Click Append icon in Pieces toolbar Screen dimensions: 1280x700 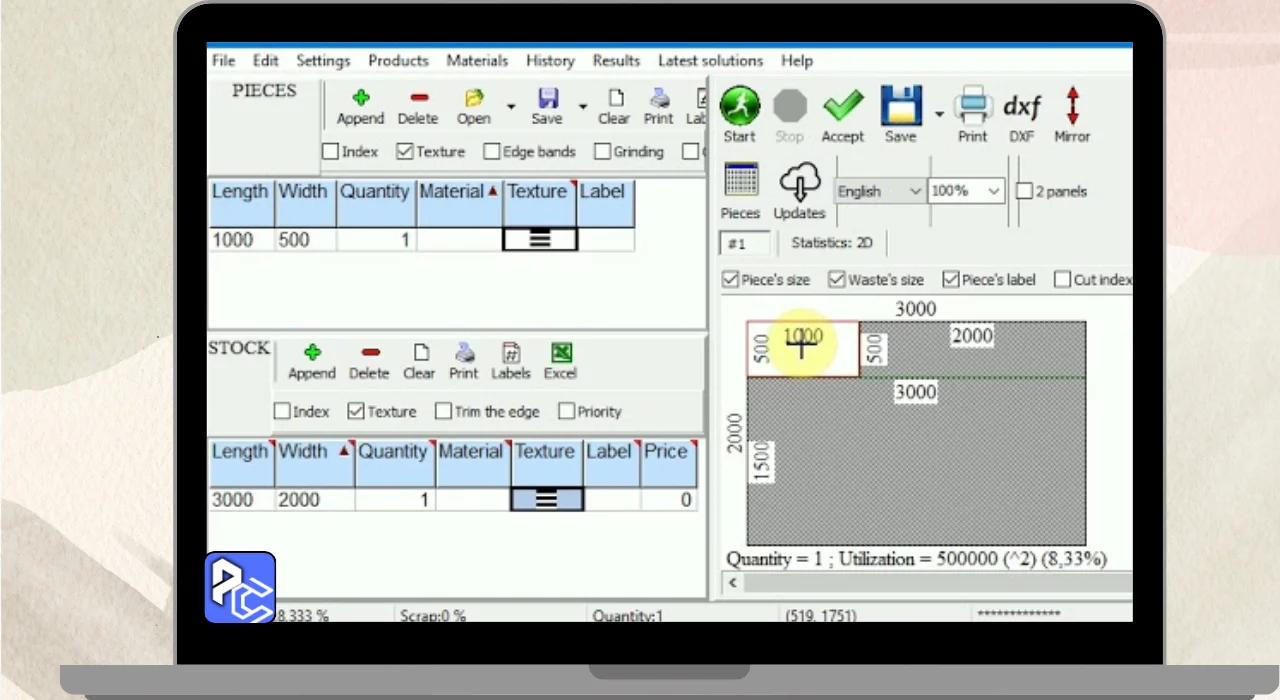(360, 98)
